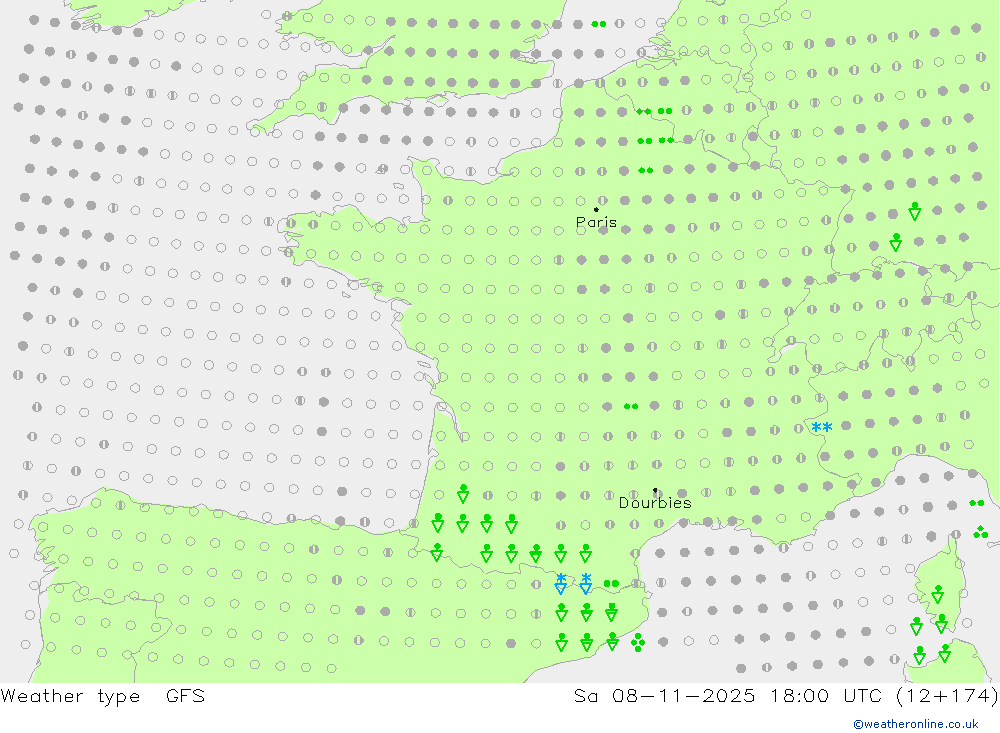Image resolution: width=1000 pixels, height=733 pixels.
Task: Click the green double-dot symbol beside the blue snow-shower symbols
Action: pos(611,583)
